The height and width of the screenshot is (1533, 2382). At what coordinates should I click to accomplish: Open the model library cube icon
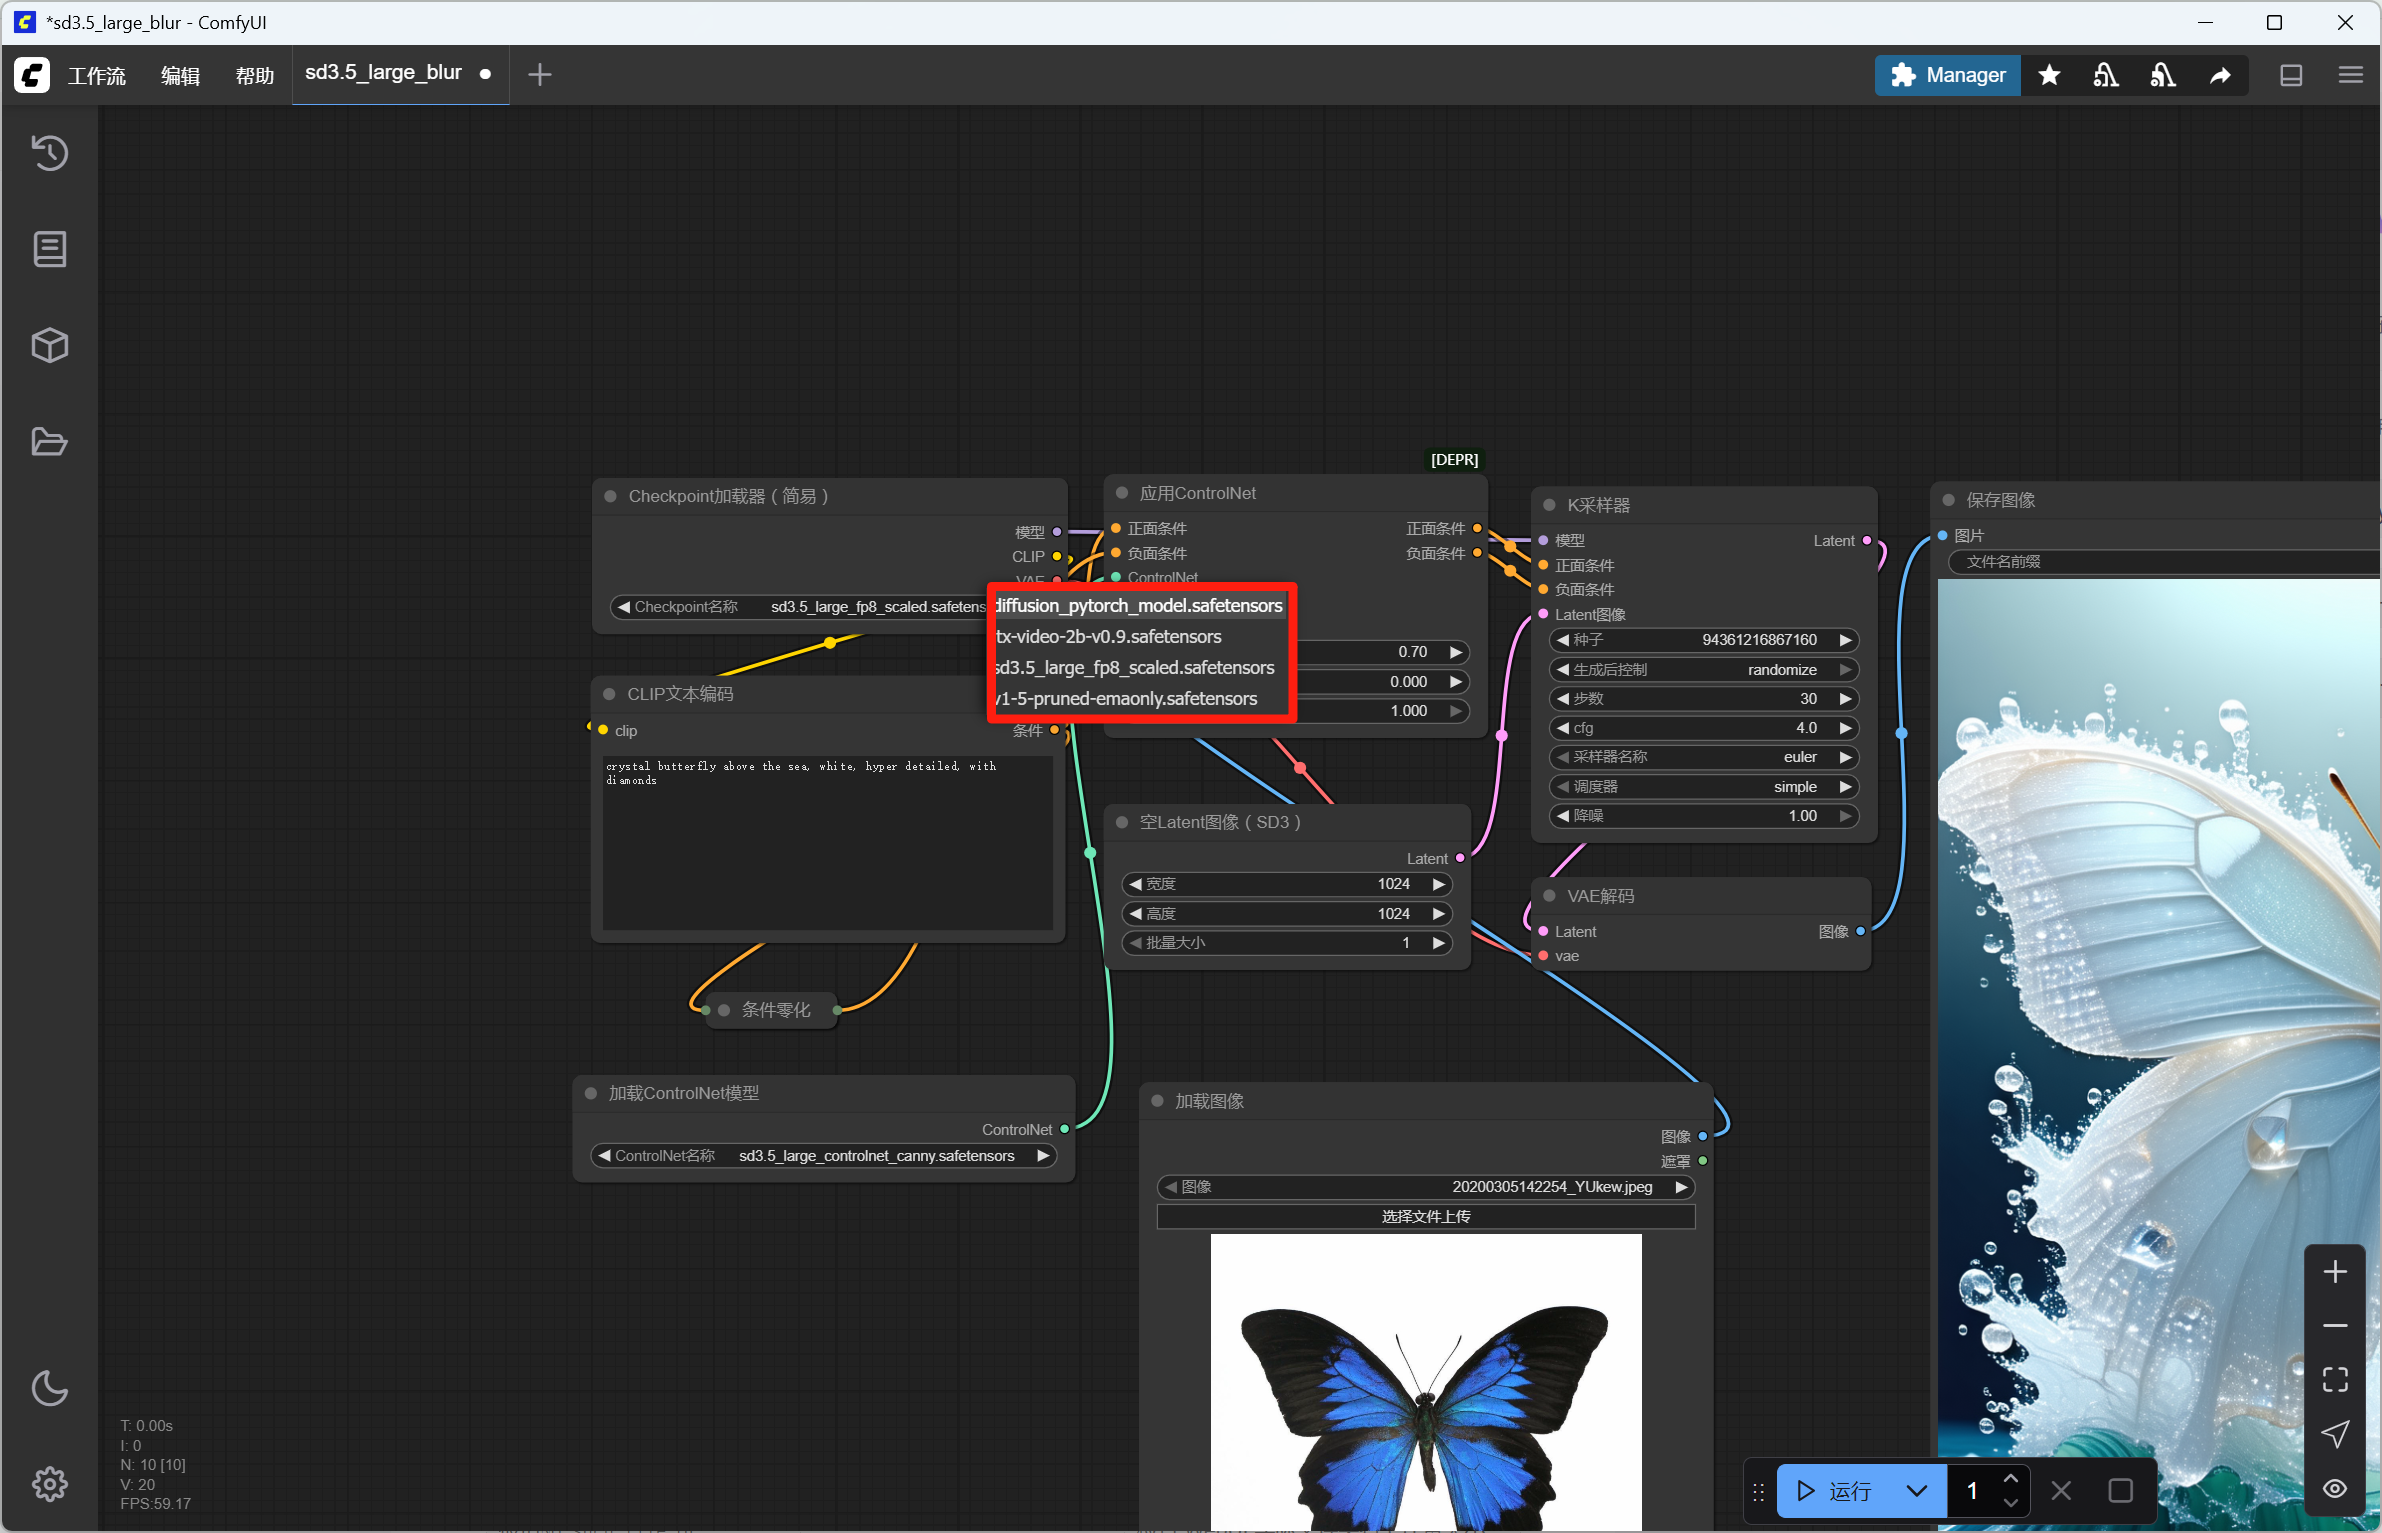coord(50,345)
